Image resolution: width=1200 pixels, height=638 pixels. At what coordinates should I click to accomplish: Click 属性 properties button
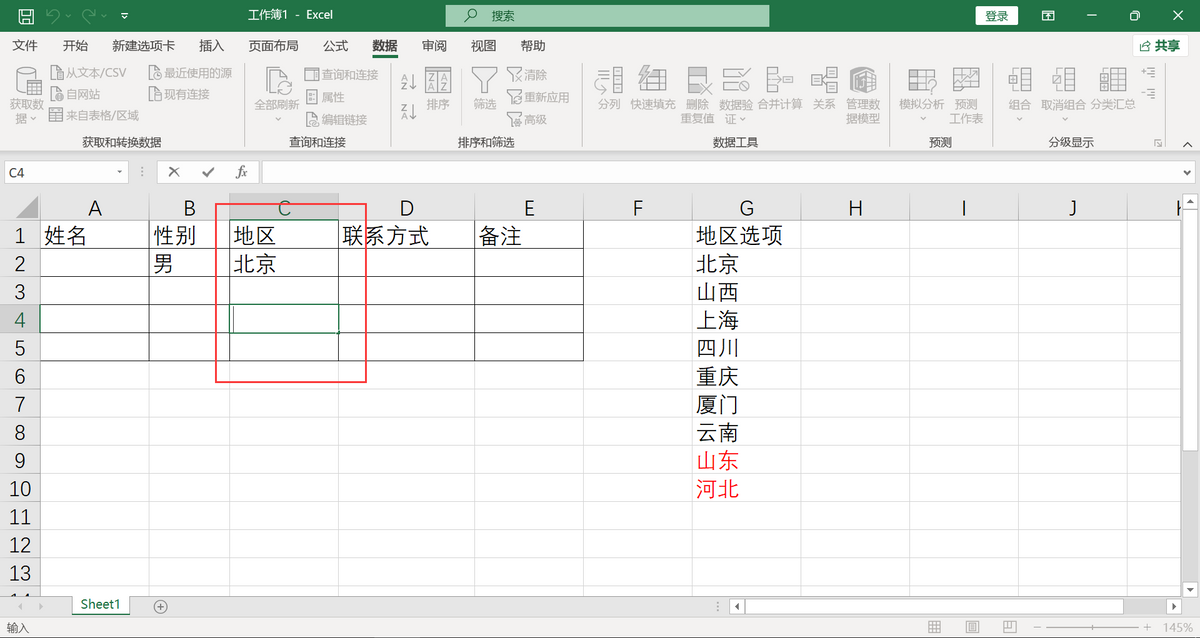tap(324, 97)
